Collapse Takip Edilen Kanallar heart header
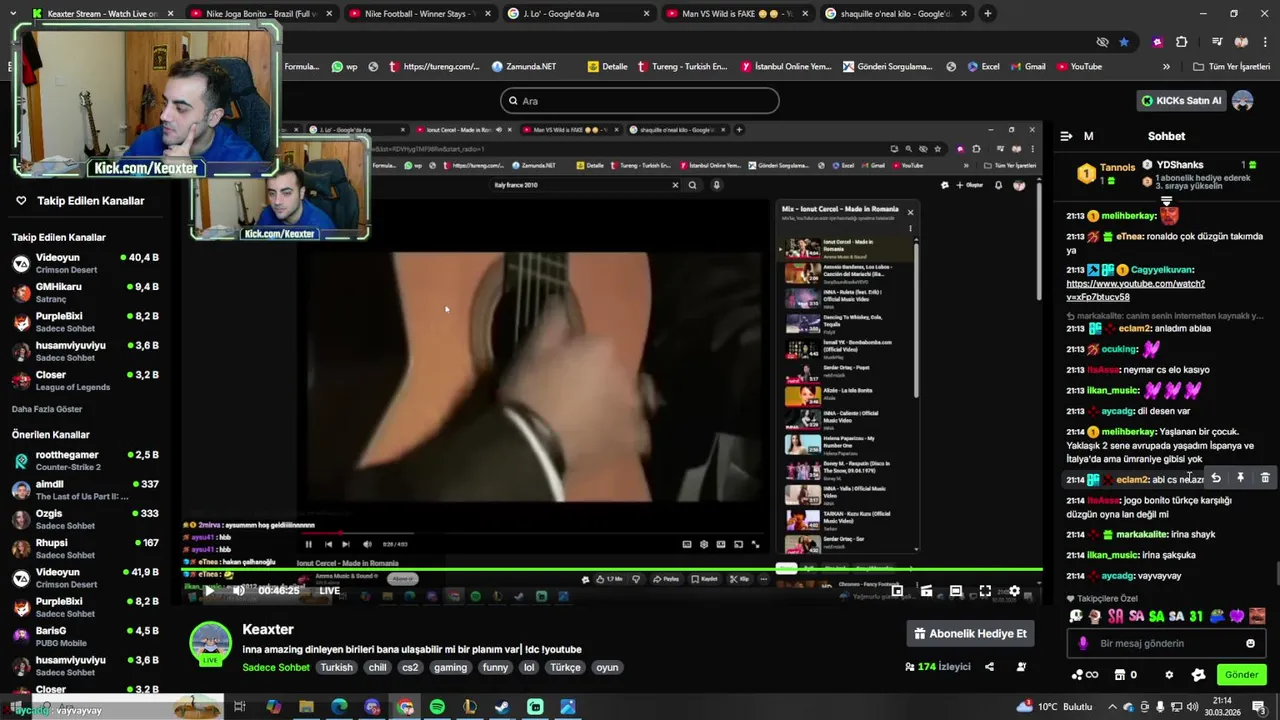 point(21,201)
